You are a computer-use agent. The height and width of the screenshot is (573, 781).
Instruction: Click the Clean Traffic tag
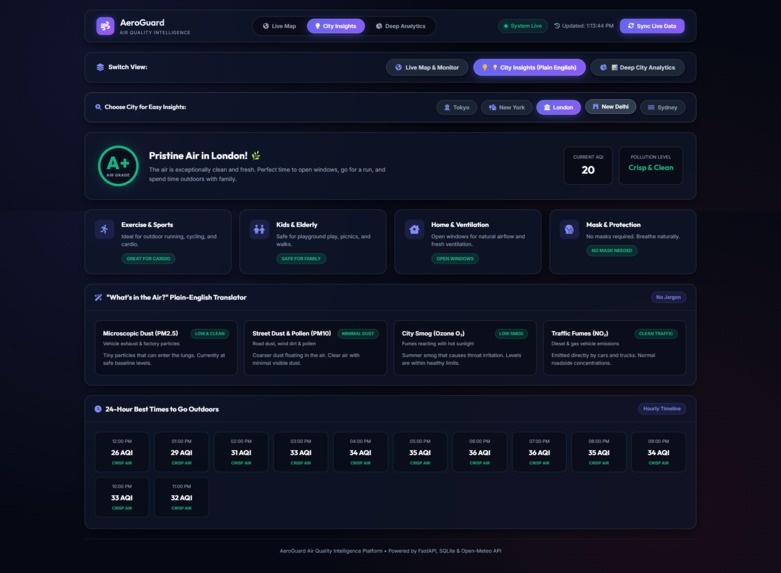[x=656, y=334]
